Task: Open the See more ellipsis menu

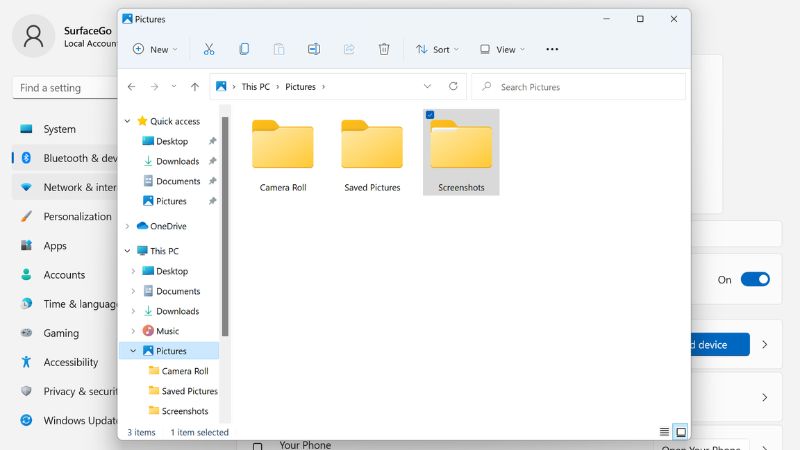Action: click(x=552, y=49)
